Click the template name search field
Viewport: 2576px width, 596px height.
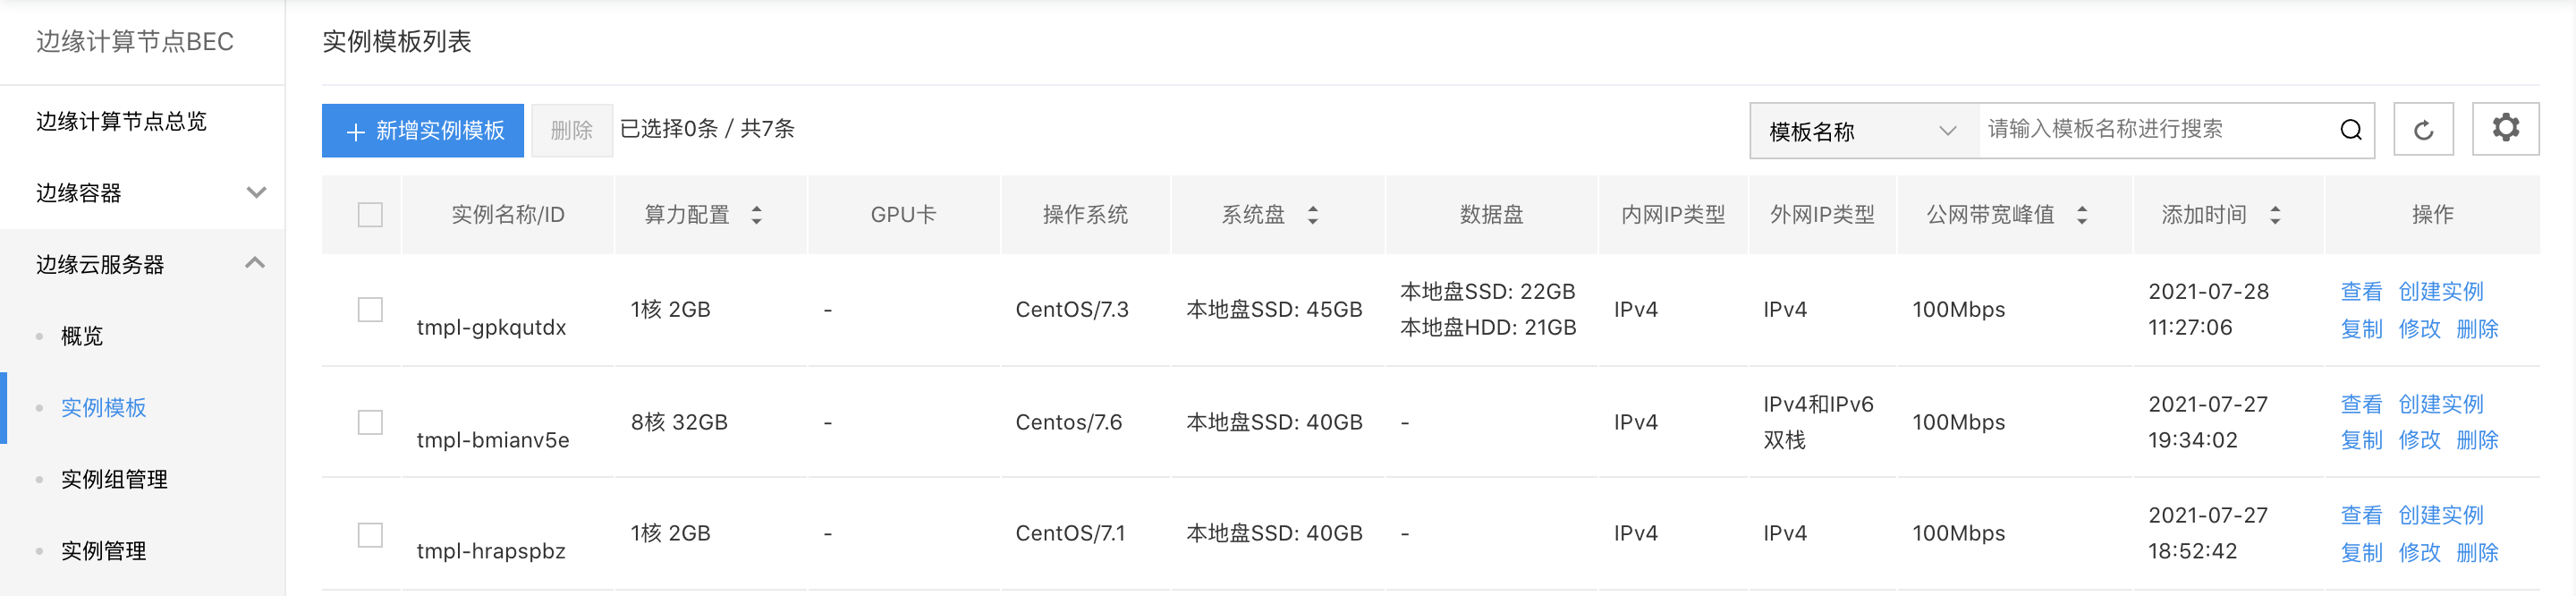[x=2155, y=130]
